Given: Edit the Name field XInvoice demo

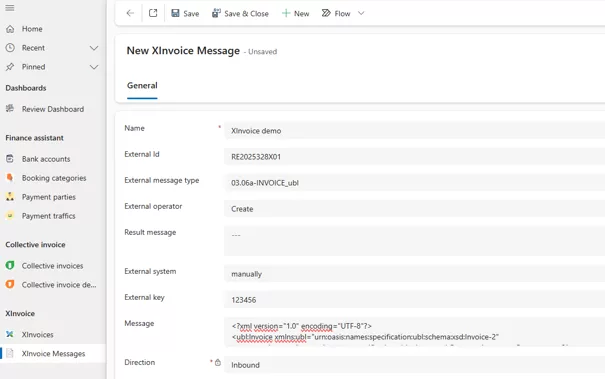Looking at the screenshot, I should (414, 130).
